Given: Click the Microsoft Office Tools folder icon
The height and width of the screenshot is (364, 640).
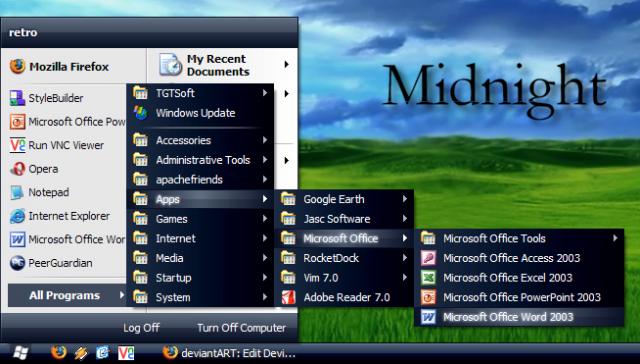Looking at the screenshot, I should (x=428, y=239).
